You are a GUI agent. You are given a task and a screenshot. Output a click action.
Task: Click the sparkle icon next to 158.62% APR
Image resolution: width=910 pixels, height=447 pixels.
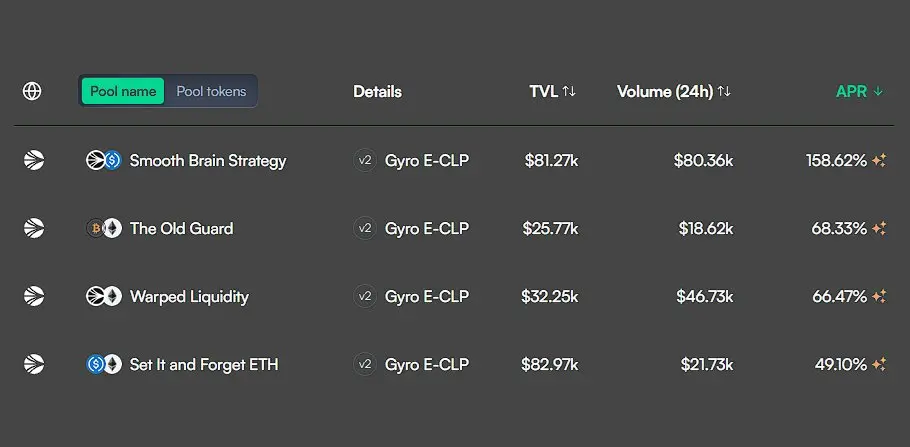click(879, 160)
